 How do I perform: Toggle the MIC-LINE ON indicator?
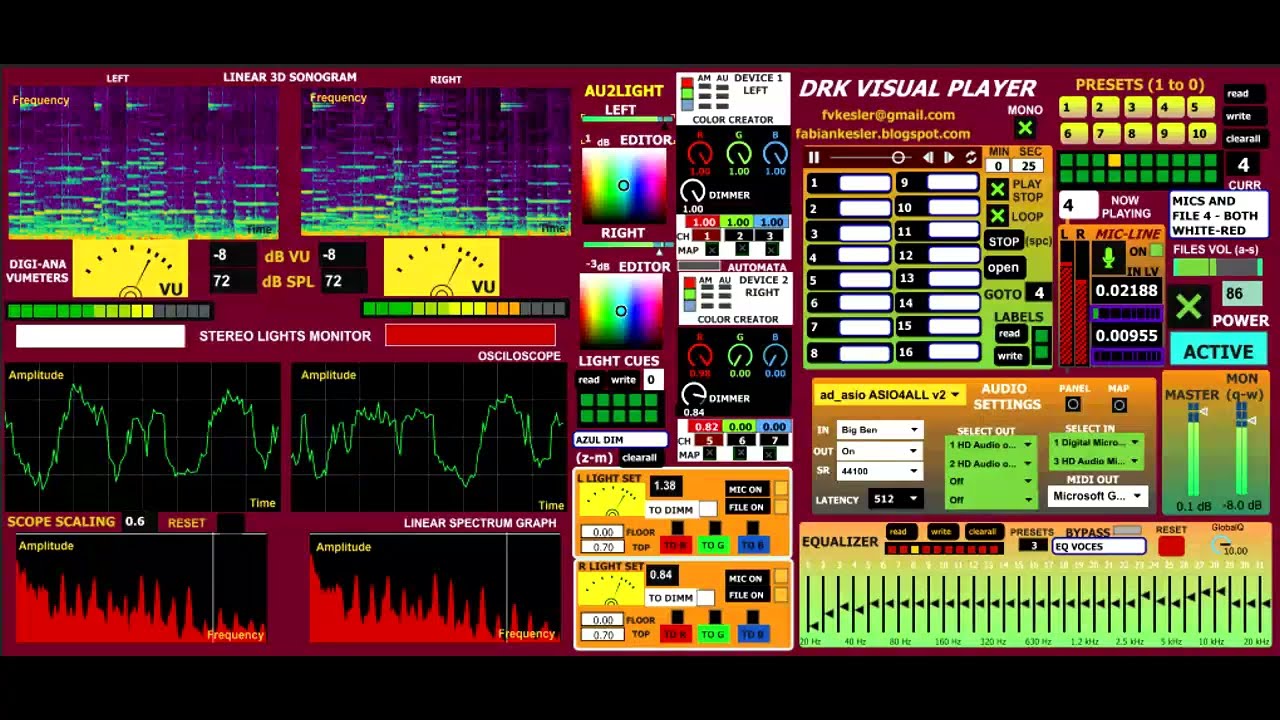pos(1157,252)
